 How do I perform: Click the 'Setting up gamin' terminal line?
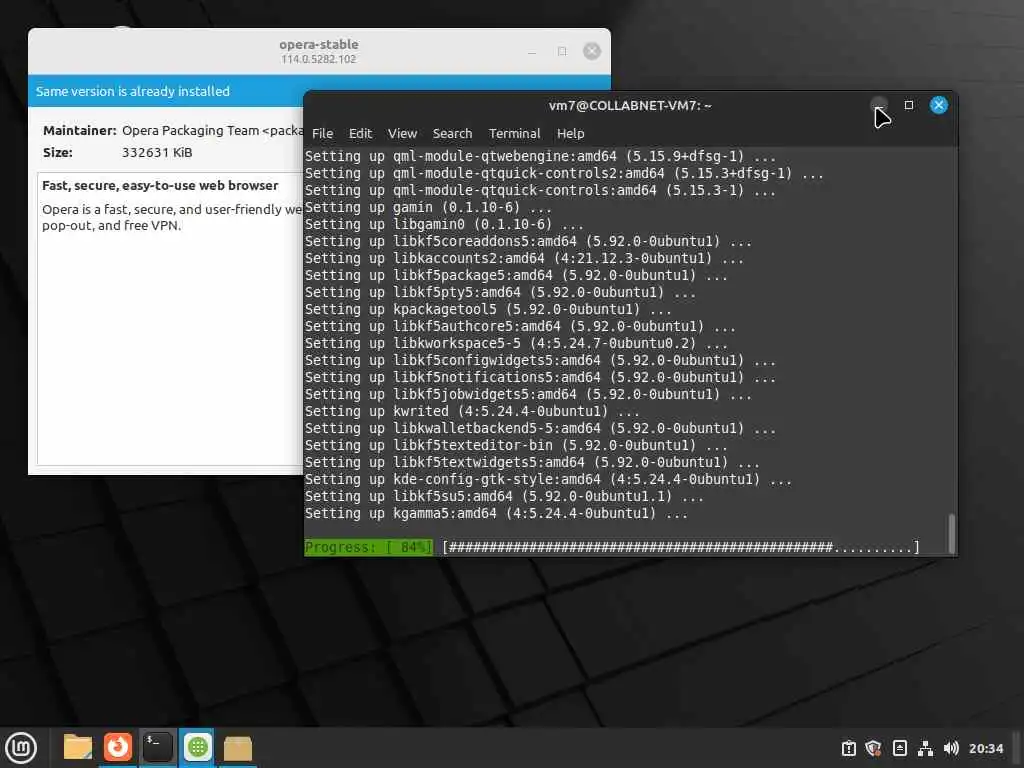428,207
